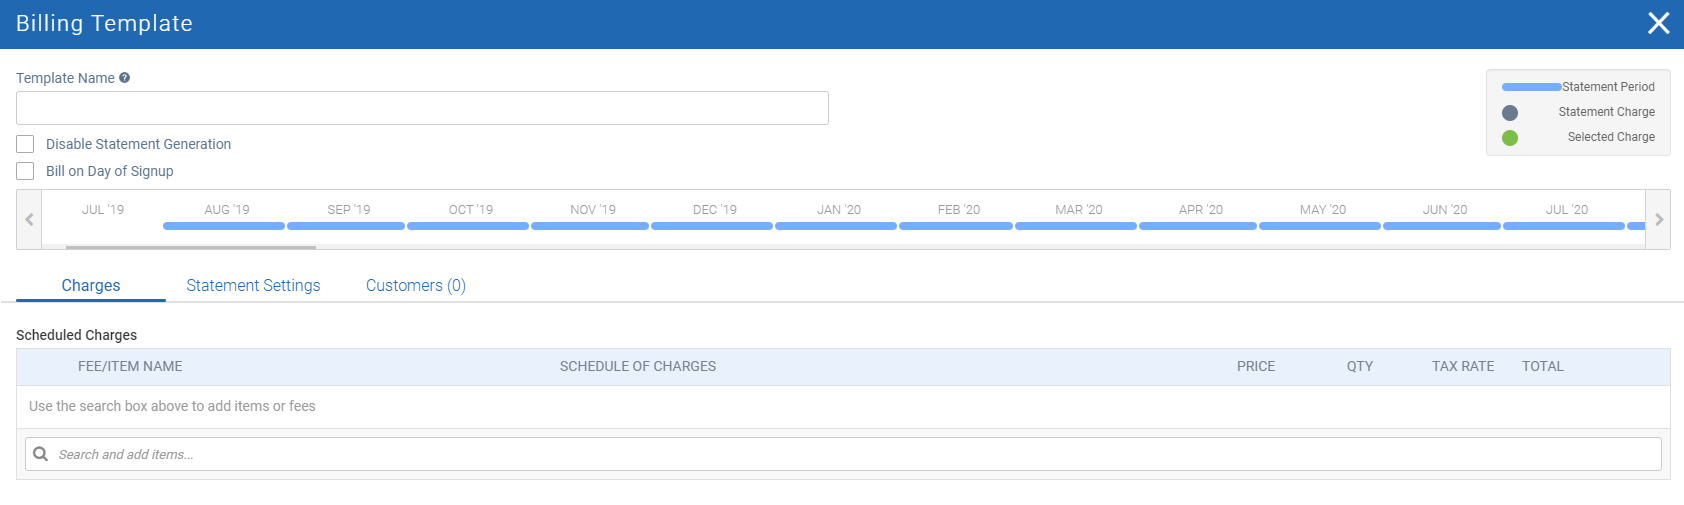
Task: Click the search magnifier icon
Action: click(x=41, y=454)
